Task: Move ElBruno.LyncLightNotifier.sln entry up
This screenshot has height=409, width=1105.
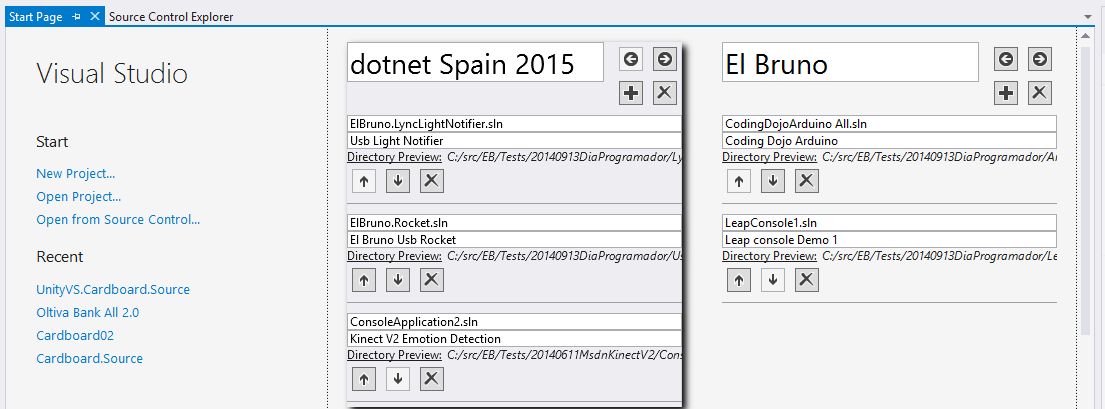Action: click(364, 181)
